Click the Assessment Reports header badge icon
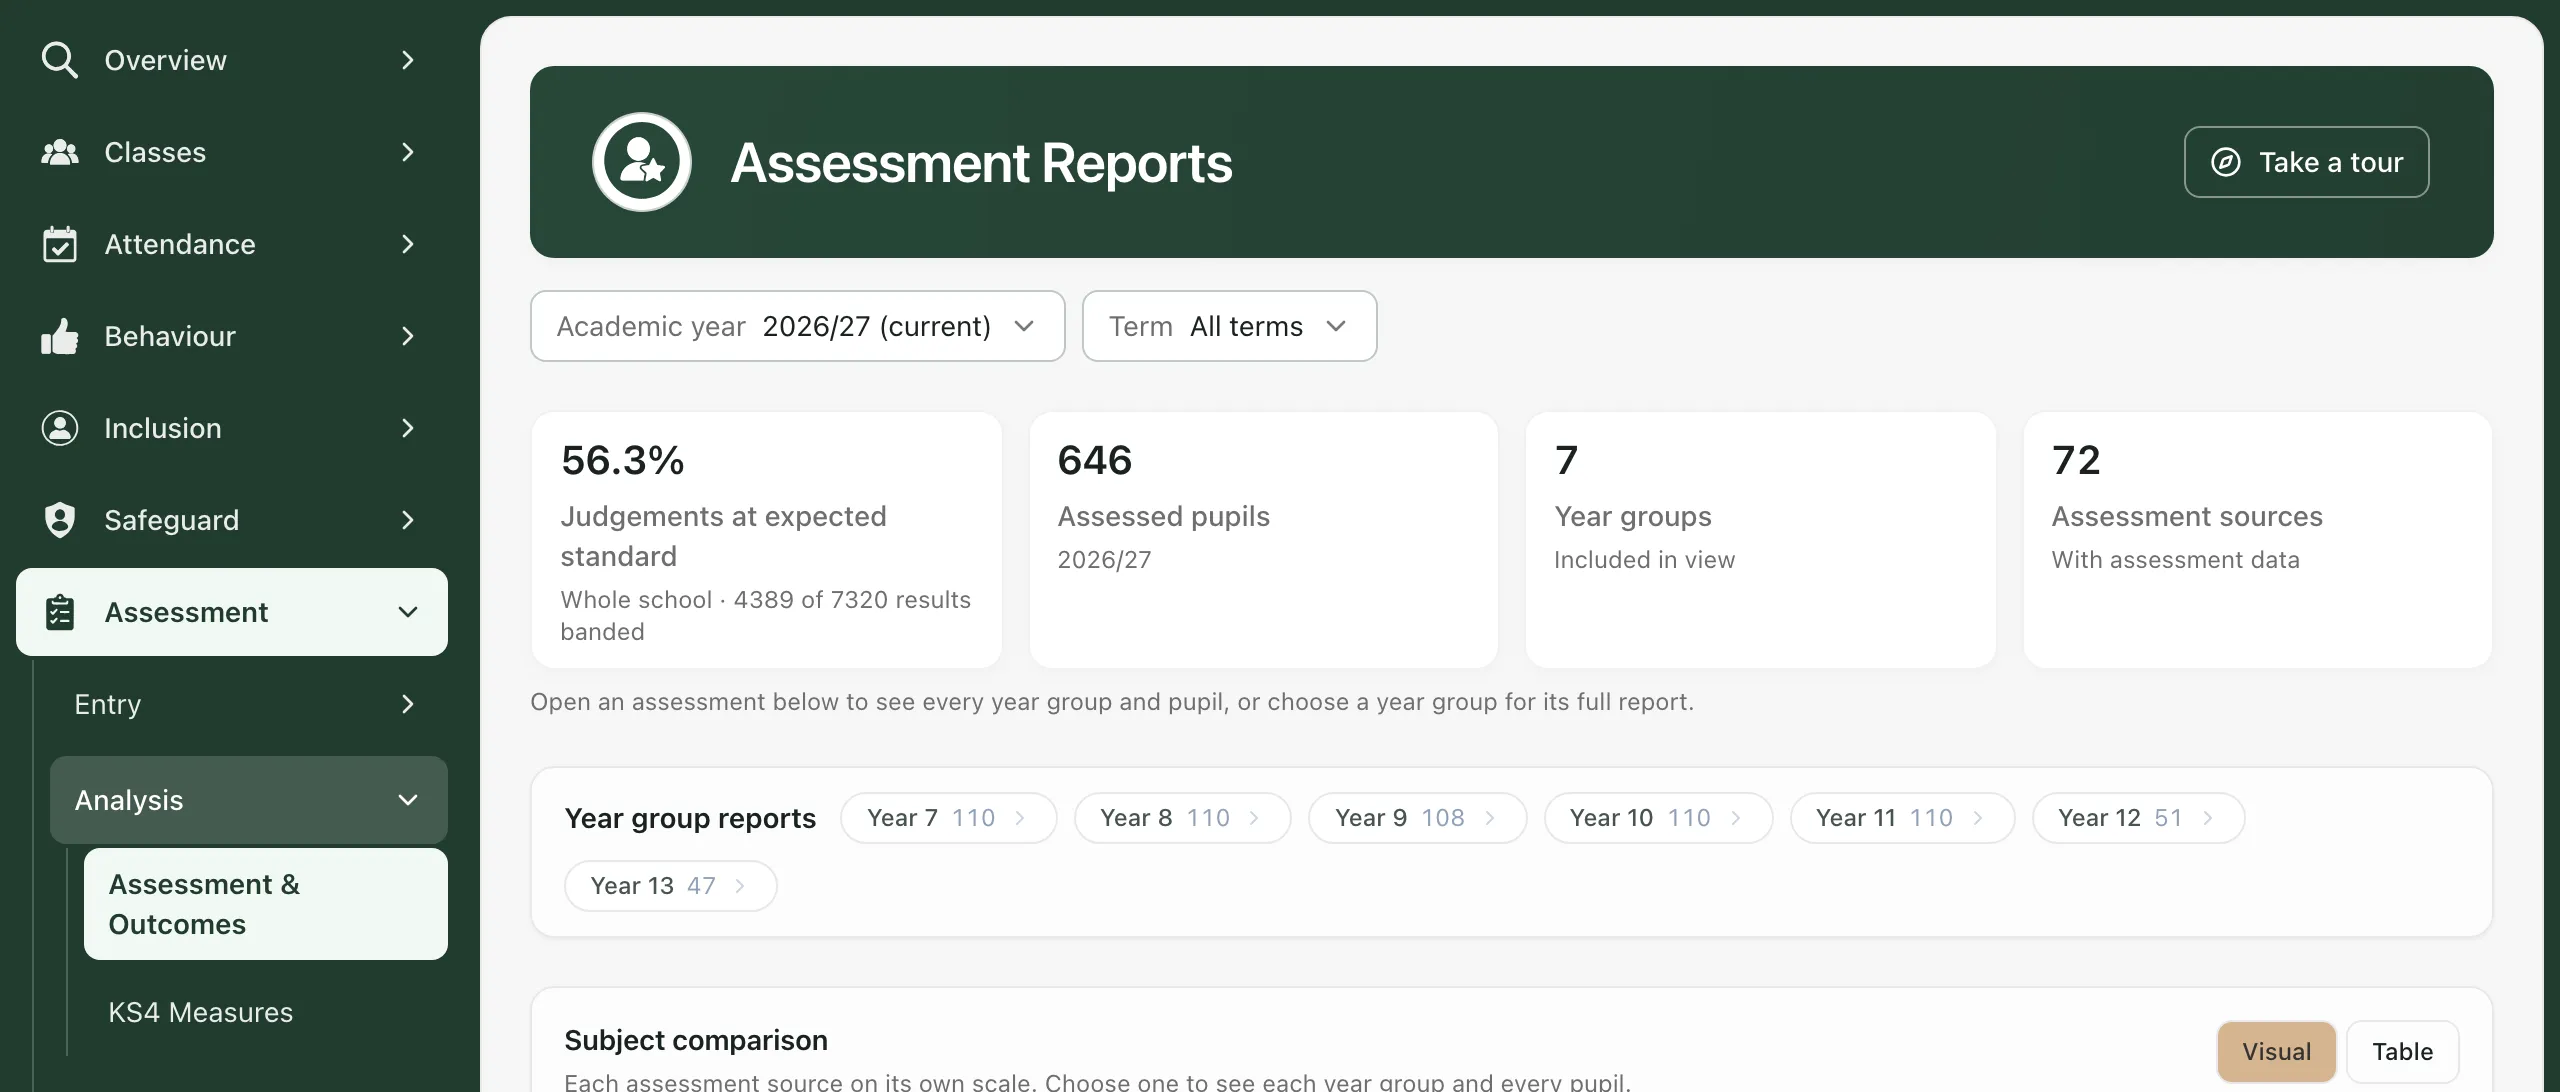The image size is (2560, 1092). point(642,162)
